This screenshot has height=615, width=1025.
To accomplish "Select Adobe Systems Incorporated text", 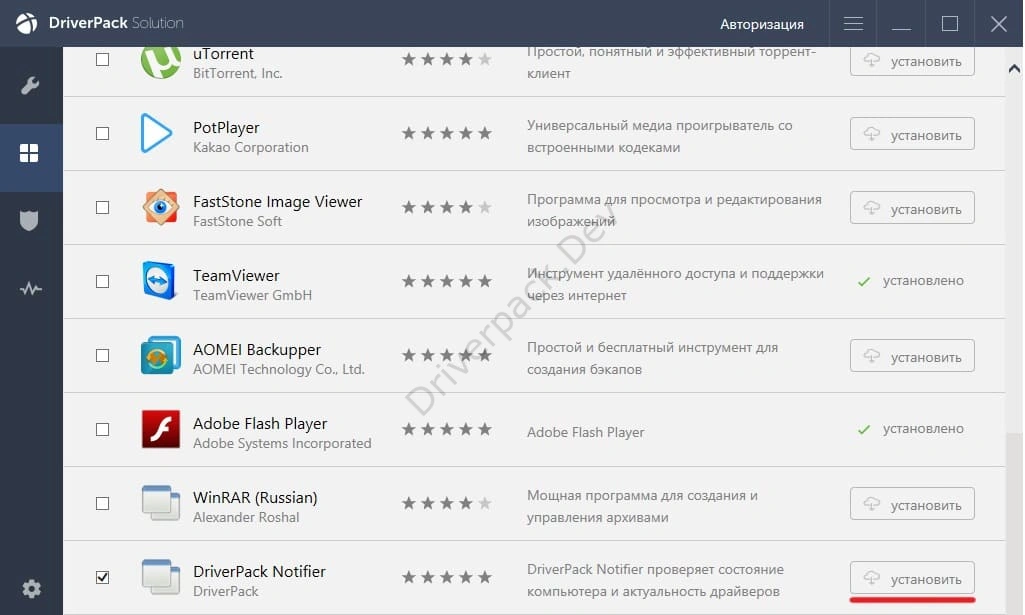I will pos(282,443).
